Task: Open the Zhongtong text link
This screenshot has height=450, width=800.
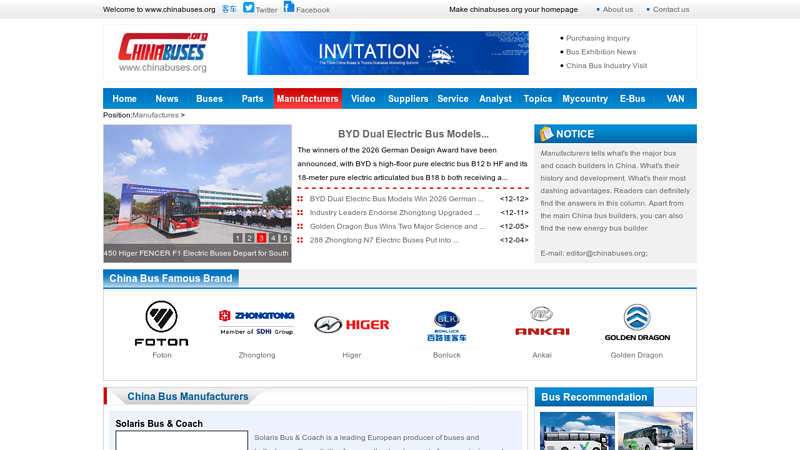Action: point(257,355)
